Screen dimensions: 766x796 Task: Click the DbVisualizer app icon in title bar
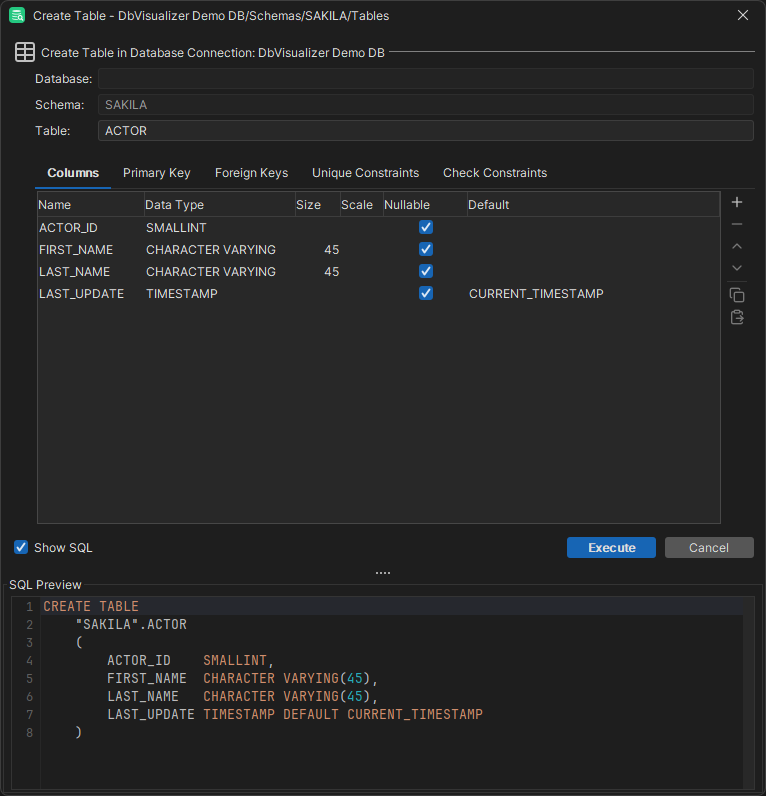17,16
